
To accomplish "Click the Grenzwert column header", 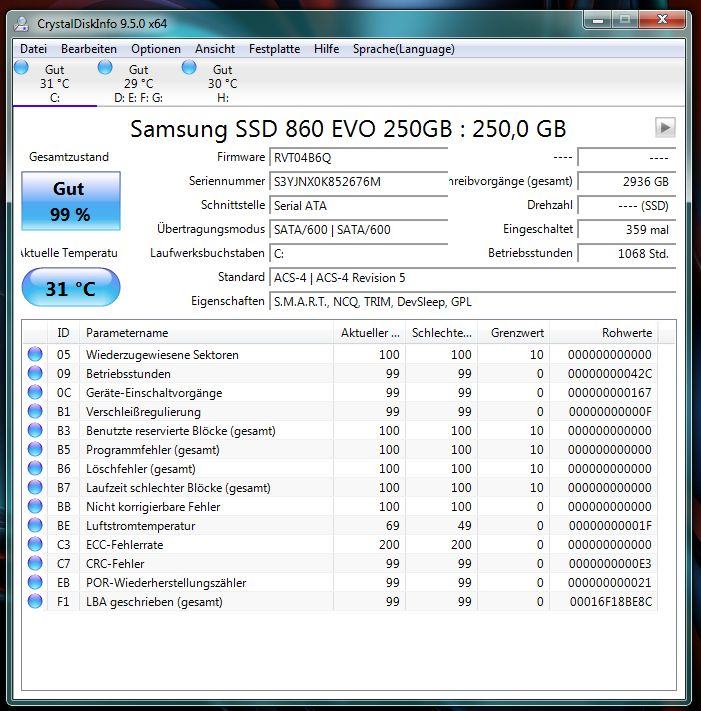I will (514, 333).
